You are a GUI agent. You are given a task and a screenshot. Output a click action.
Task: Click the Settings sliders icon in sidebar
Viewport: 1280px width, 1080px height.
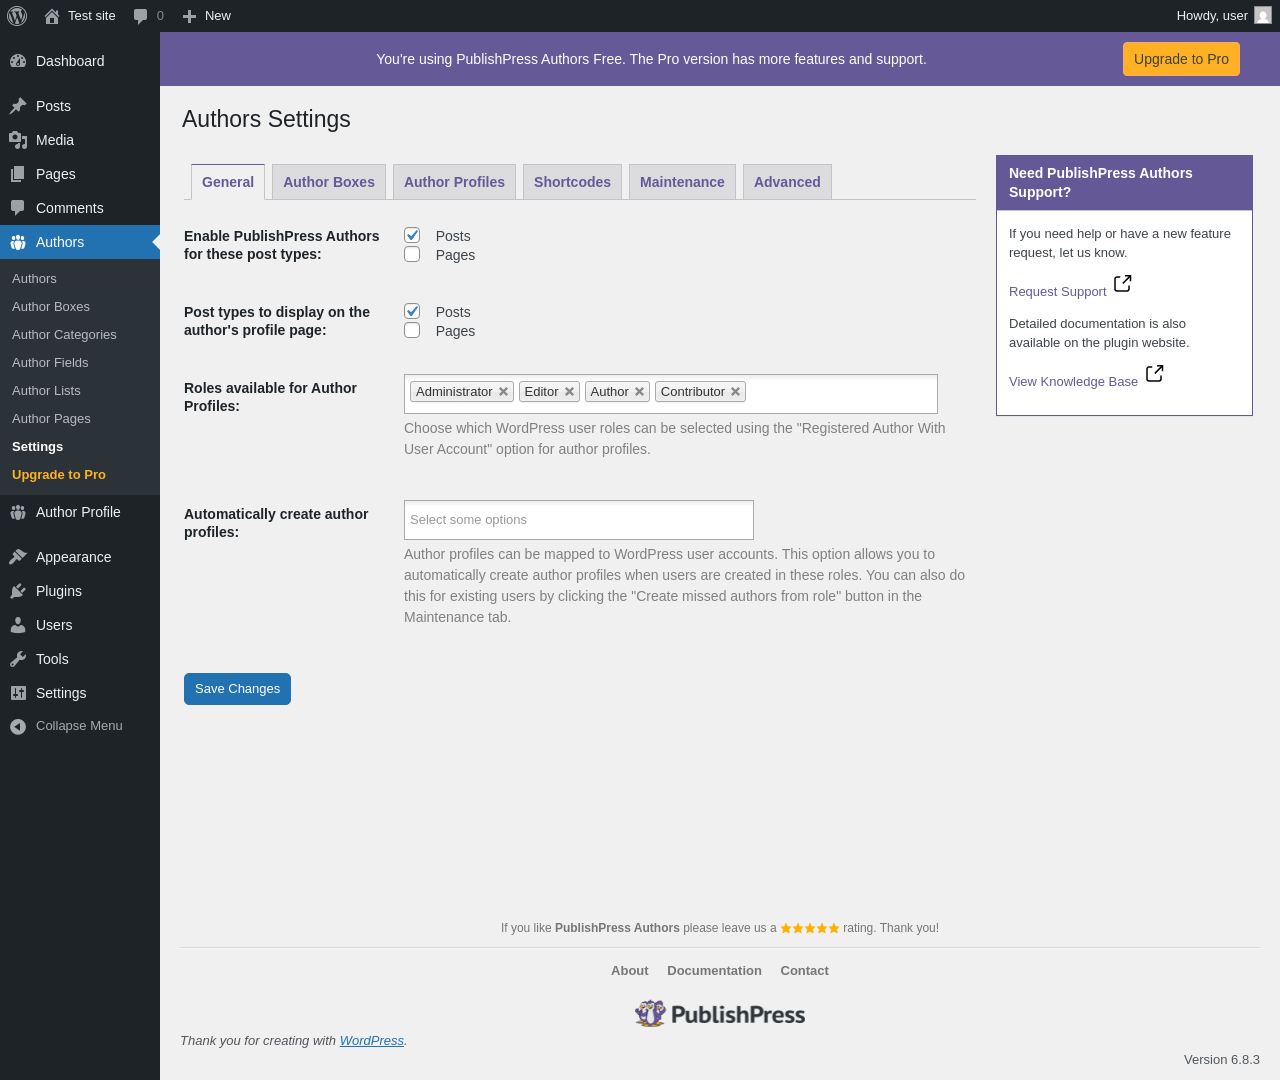click(18, 693)
